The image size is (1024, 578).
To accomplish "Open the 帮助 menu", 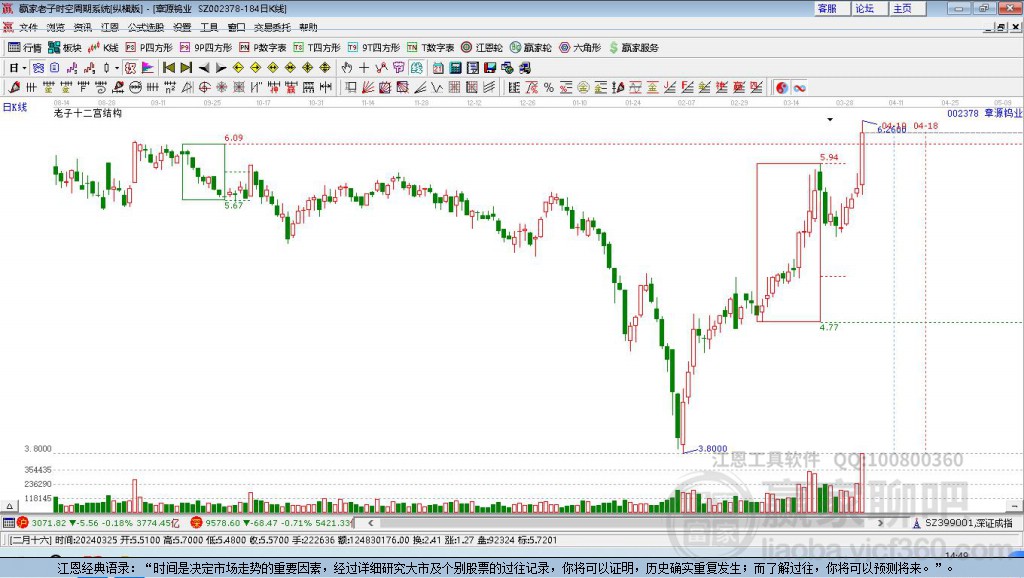I will tap(308, 27).
